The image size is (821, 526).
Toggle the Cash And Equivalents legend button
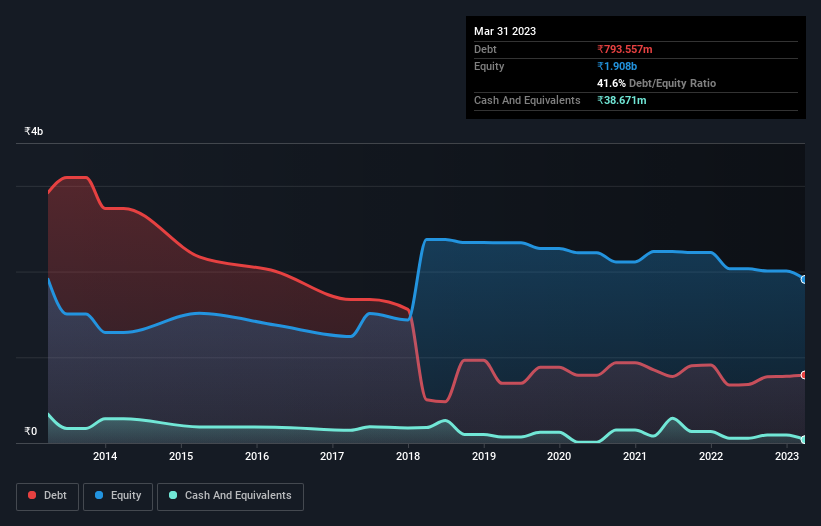(x=230, y=496)
